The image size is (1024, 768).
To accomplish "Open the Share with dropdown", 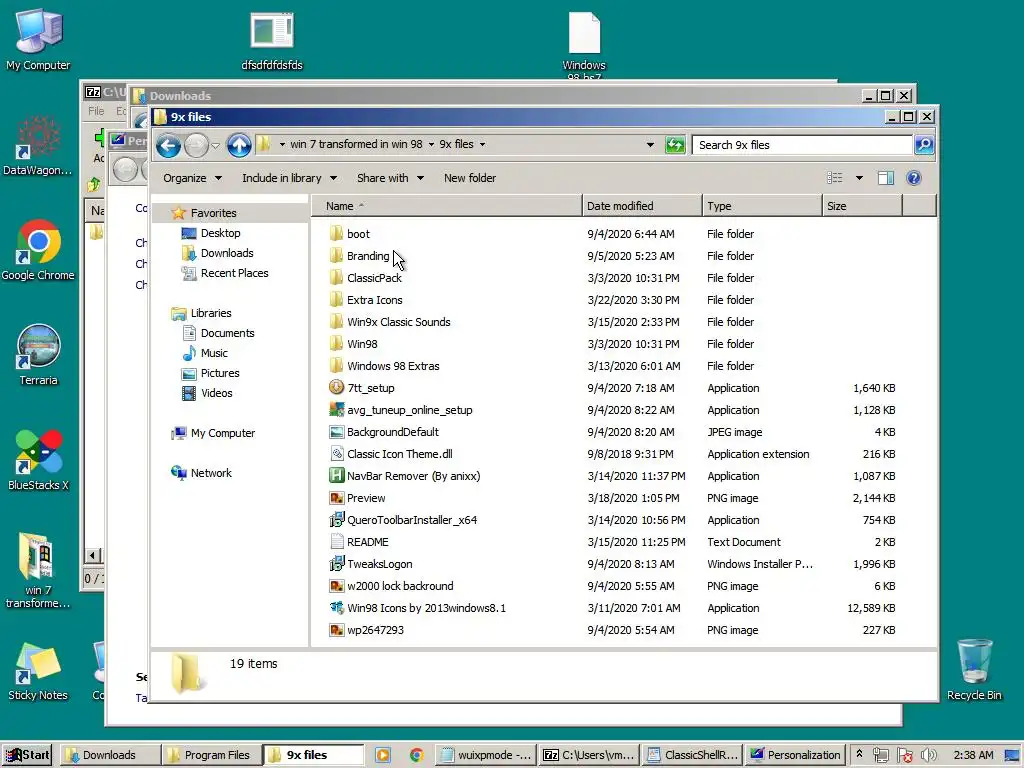I will 390,178.
